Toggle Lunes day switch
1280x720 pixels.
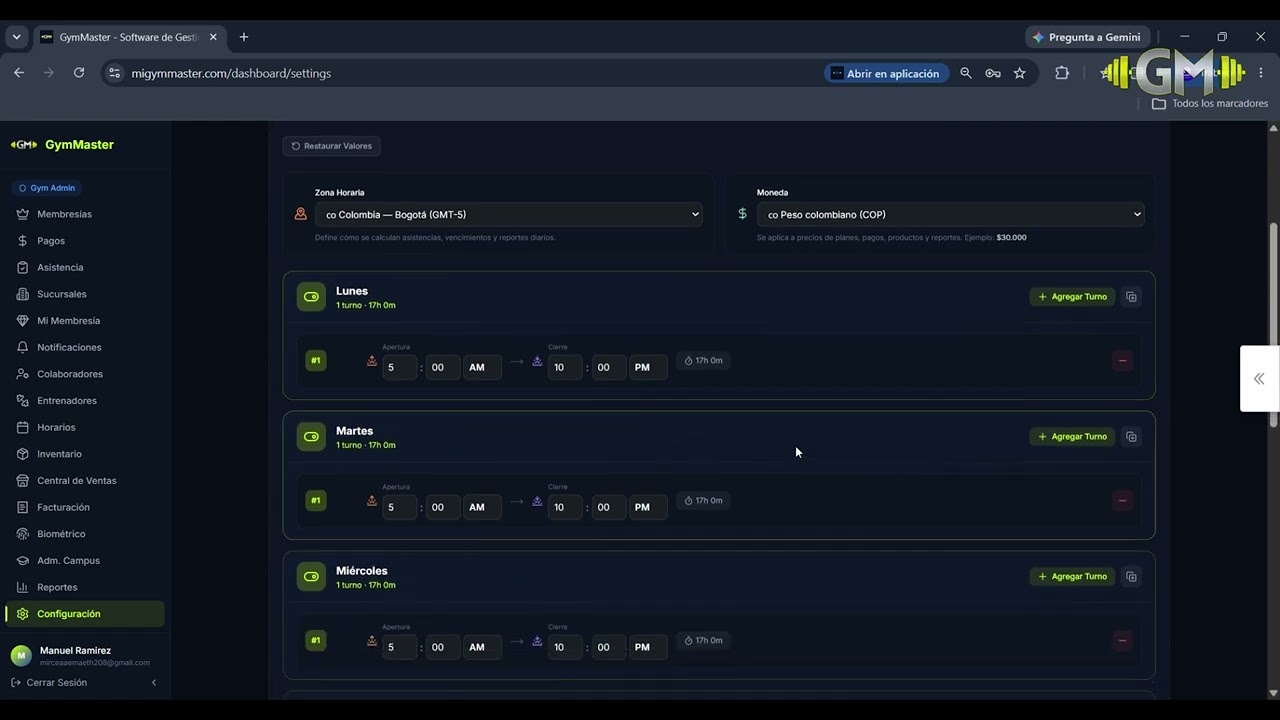point(311,297)
